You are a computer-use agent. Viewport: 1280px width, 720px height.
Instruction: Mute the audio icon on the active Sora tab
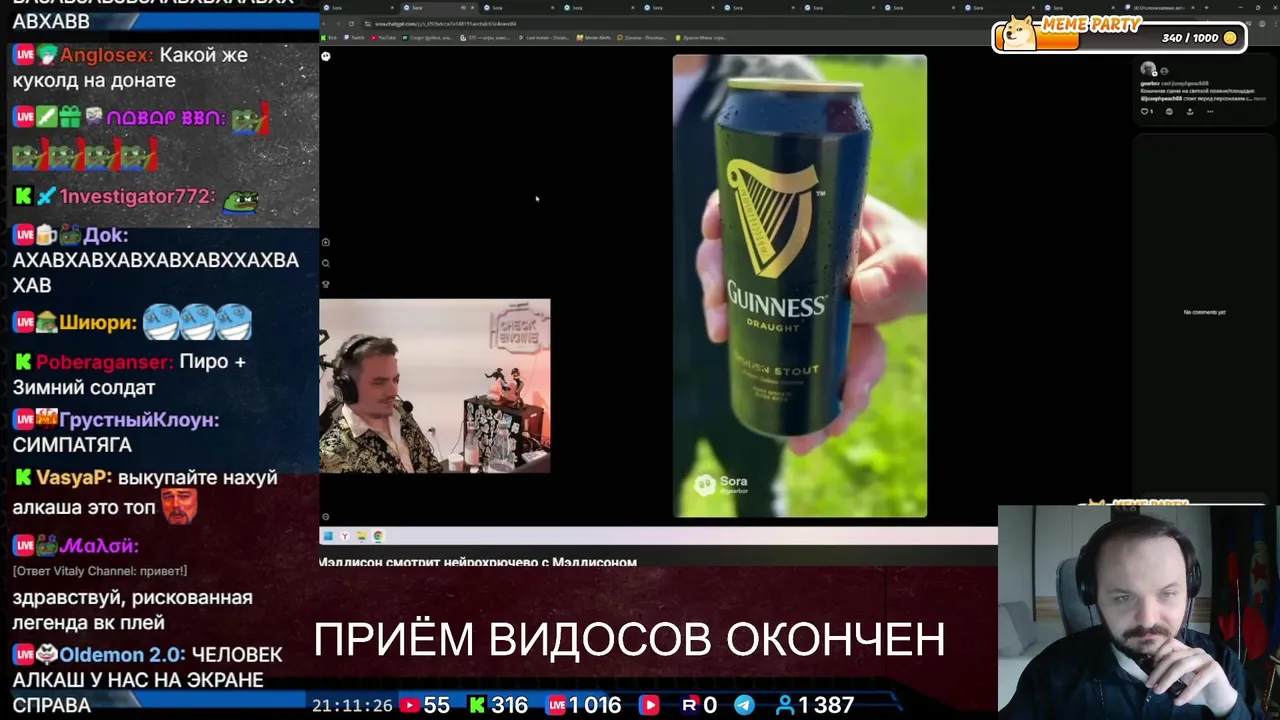[x=463, y=8]
